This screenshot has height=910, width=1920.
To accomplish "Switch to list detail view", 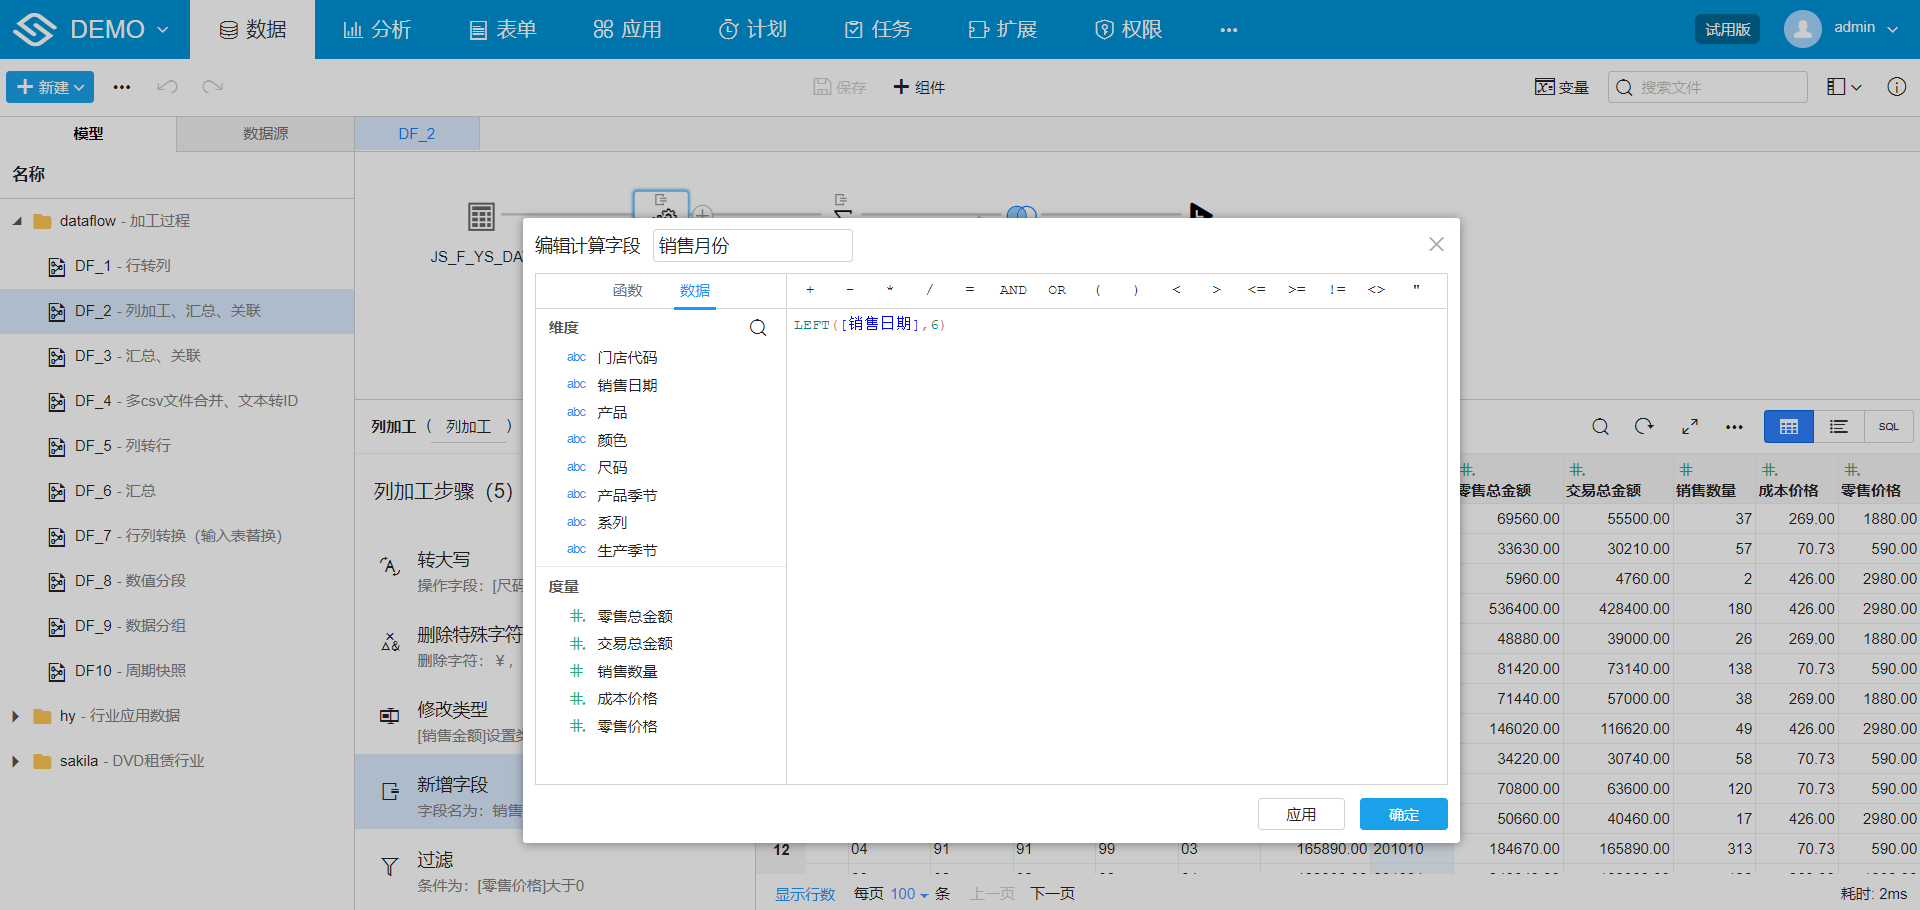I will [1838, 427].
